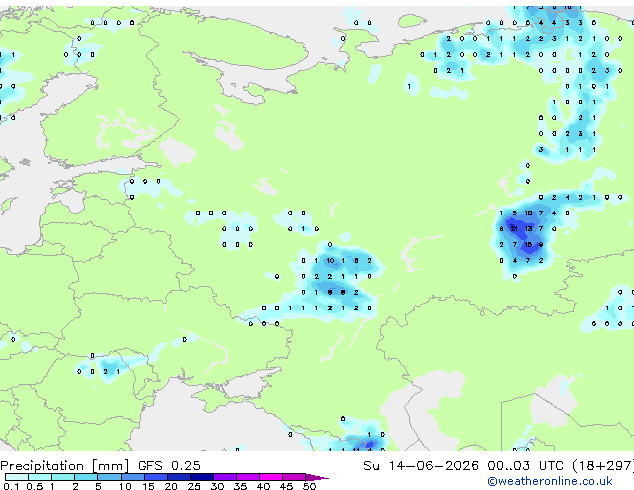Image resolution: width=634 pixels, height=490 pixels.
Task: Click legend tick label "15"
Action: (x=148, y=486)
